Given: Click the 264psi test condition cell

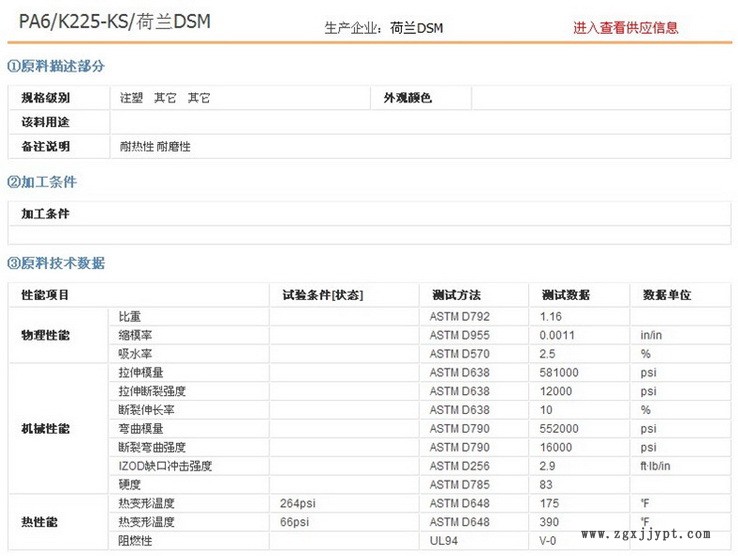Looking at the screenshot, I should [x=344, y=503].
